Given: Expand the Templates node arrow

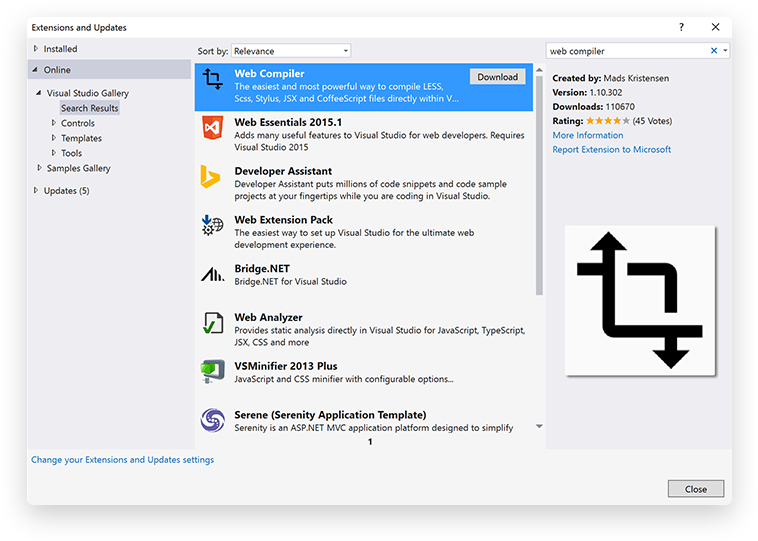Looking at the screenshot, I should (x=54, y=138).
